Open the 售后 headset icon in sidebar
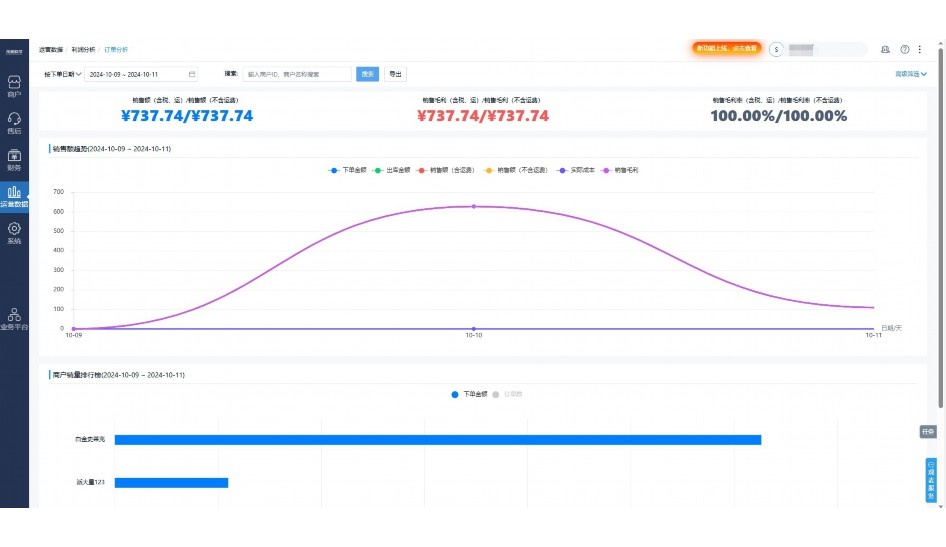The image size is (946, 547). tap(14, 121)
